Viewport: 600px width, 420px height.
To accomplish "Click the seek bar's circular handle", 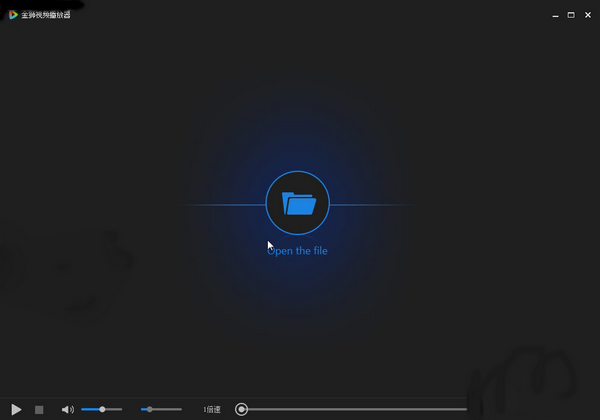I will coord(241,409).
